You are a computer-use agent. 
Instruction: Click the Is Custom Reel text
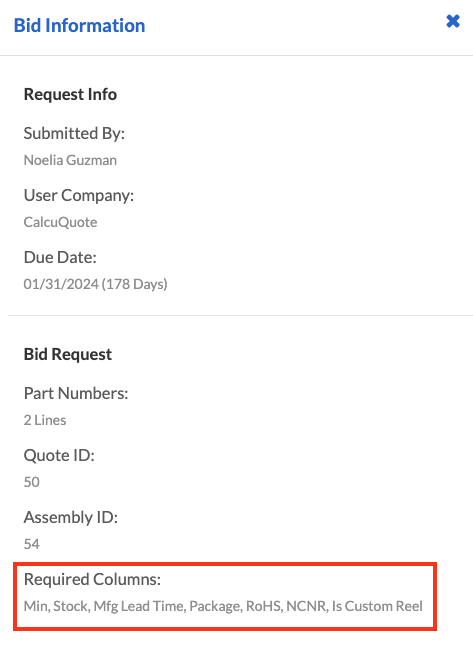[x=377, y=606]
